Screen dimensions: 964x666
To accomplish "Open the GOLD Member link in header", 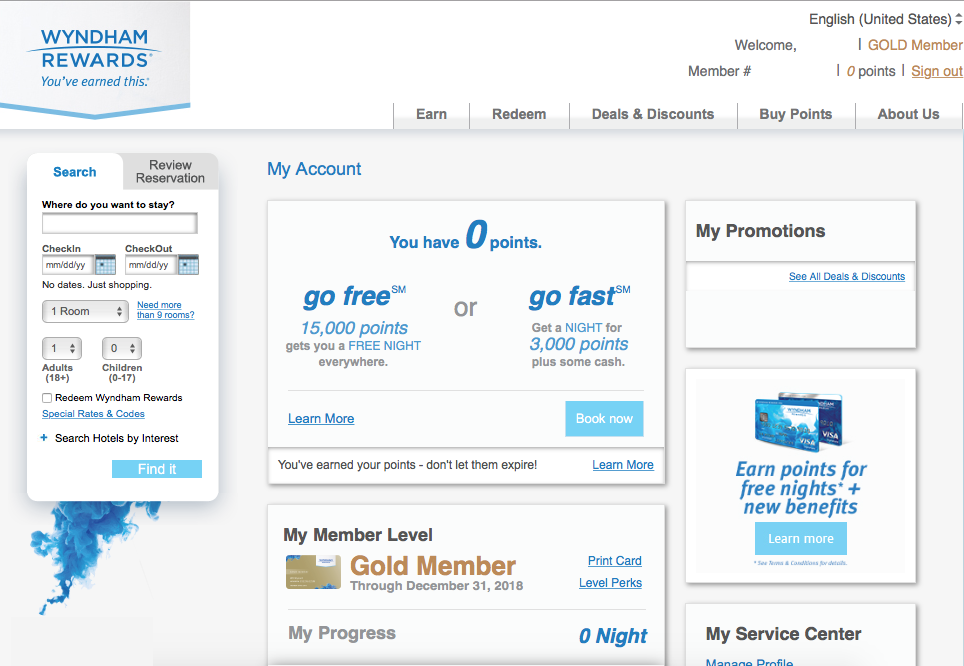I will [x=915, y=45].
